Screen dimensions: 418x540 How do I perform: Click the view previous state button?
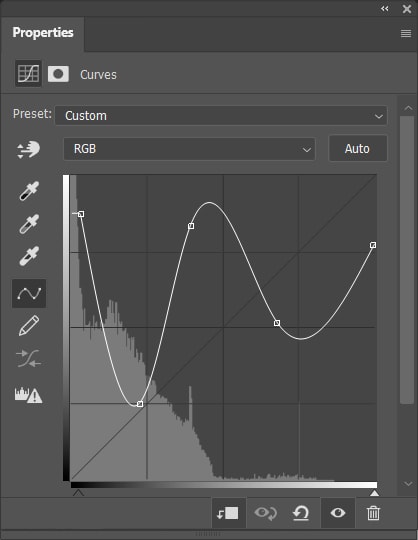tap(265, 513)
